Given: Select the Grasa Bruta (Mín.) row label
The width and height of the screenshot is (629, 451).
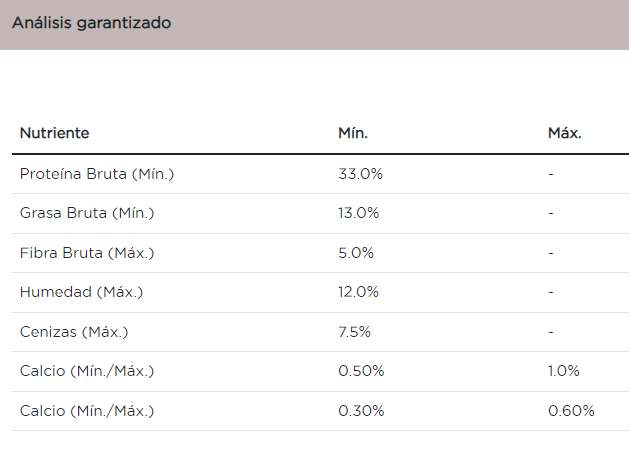Looking at the screenshot, I should [87, 213].
